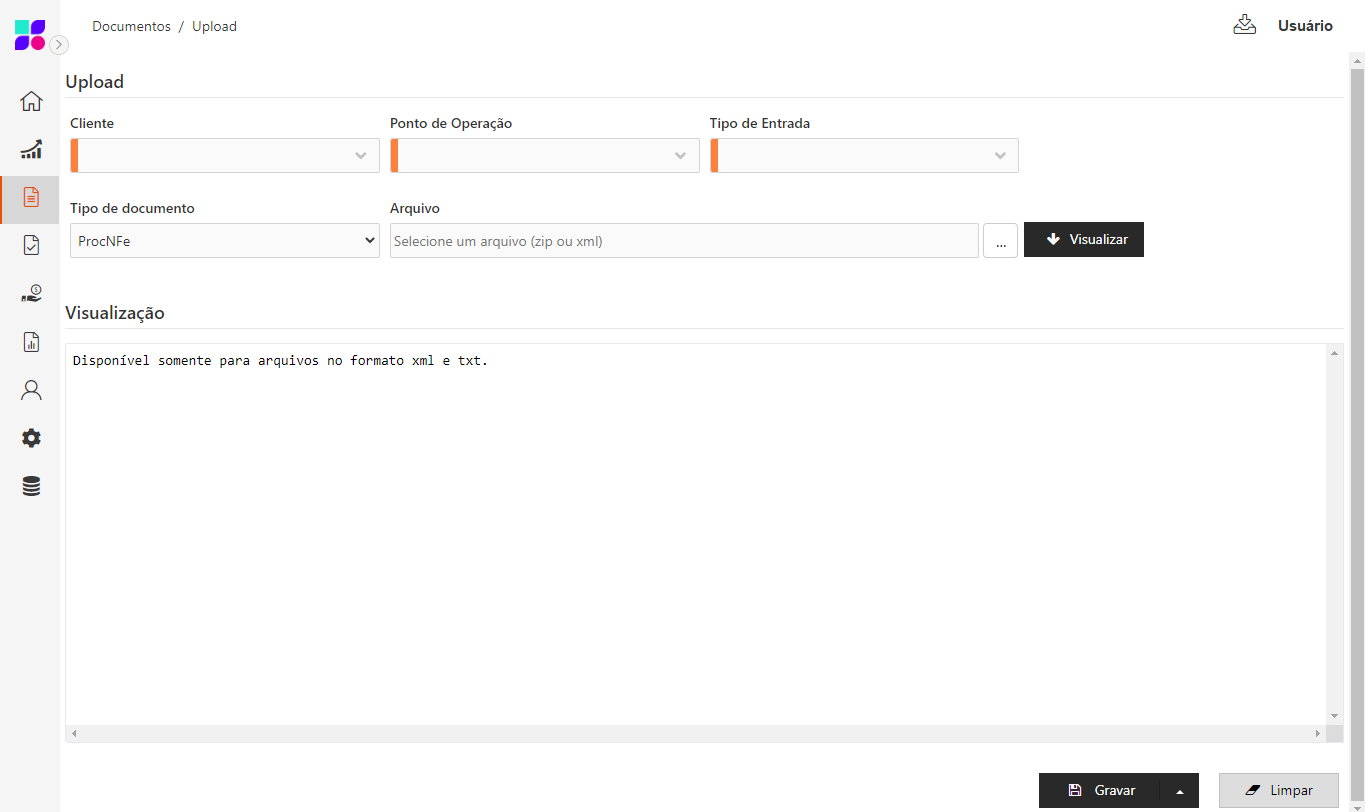
Task: Open the financial hand-coin icon
Action: (31, 294)
